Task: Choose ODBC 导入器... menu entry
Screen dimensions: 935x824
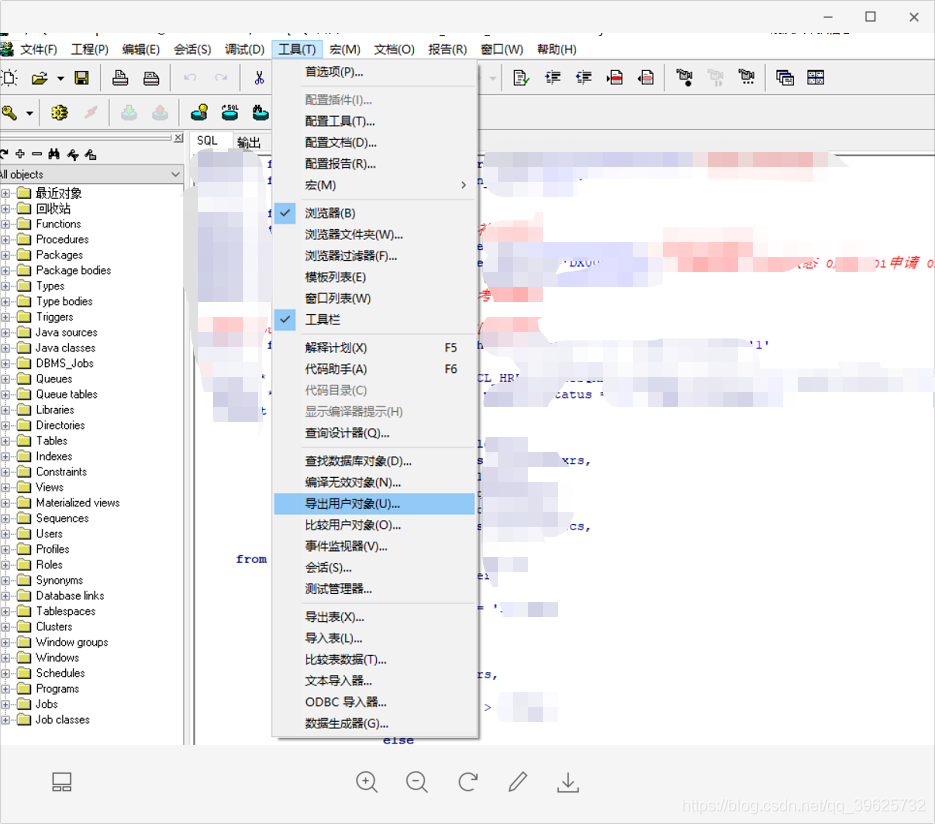Action: coord(374,702)
